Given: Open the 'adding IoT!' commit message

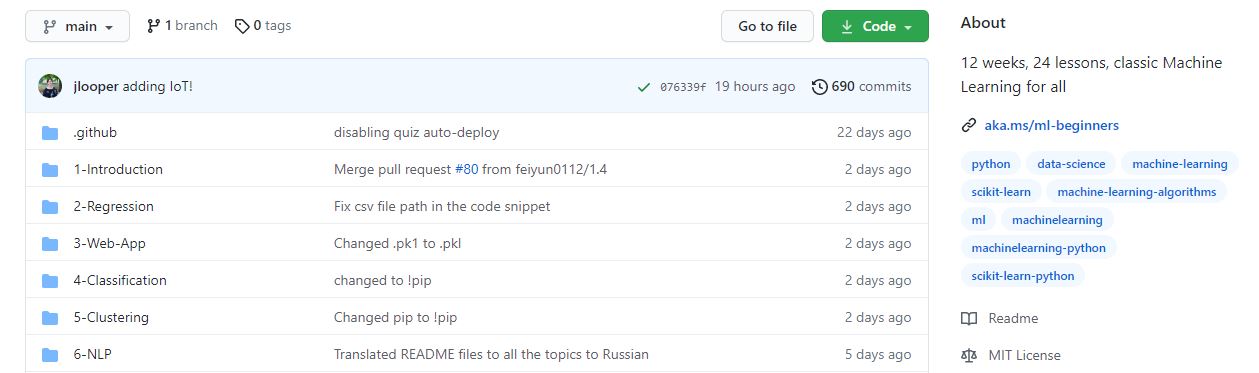Looking at the screenshot, I should tap(158, 87).
